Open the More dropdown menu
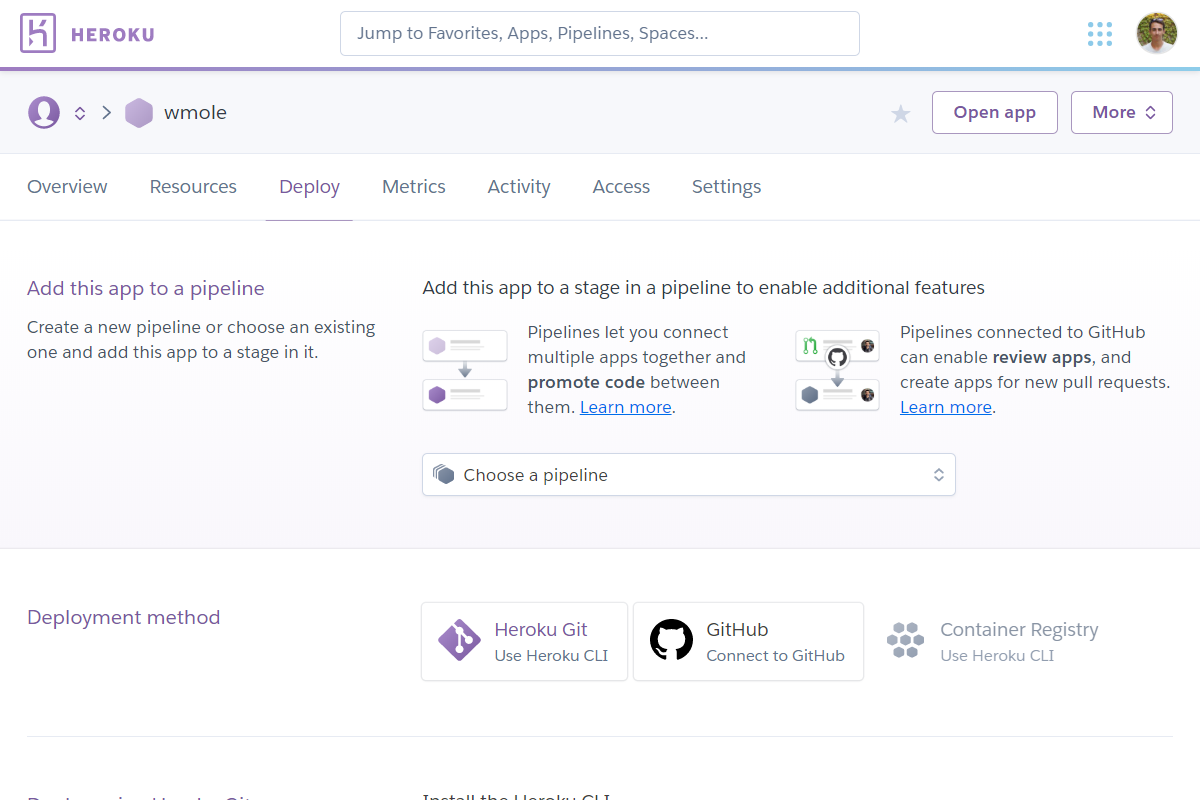1200x800 pixels. [1122, 113]
